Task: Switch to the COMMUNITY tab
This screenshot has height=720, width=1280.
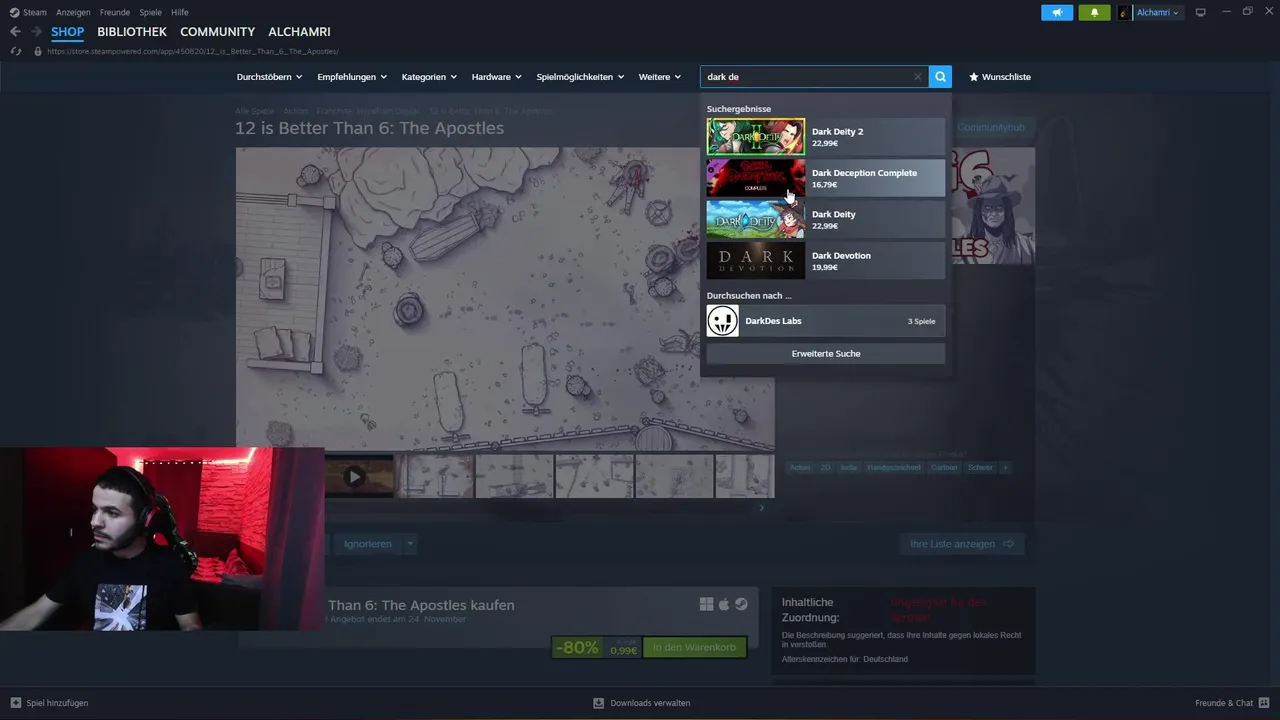Action: [x=217, y=32]
